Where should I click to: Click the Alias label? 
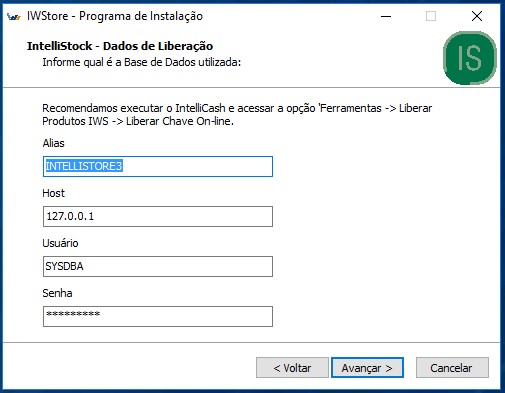(53, 143)
